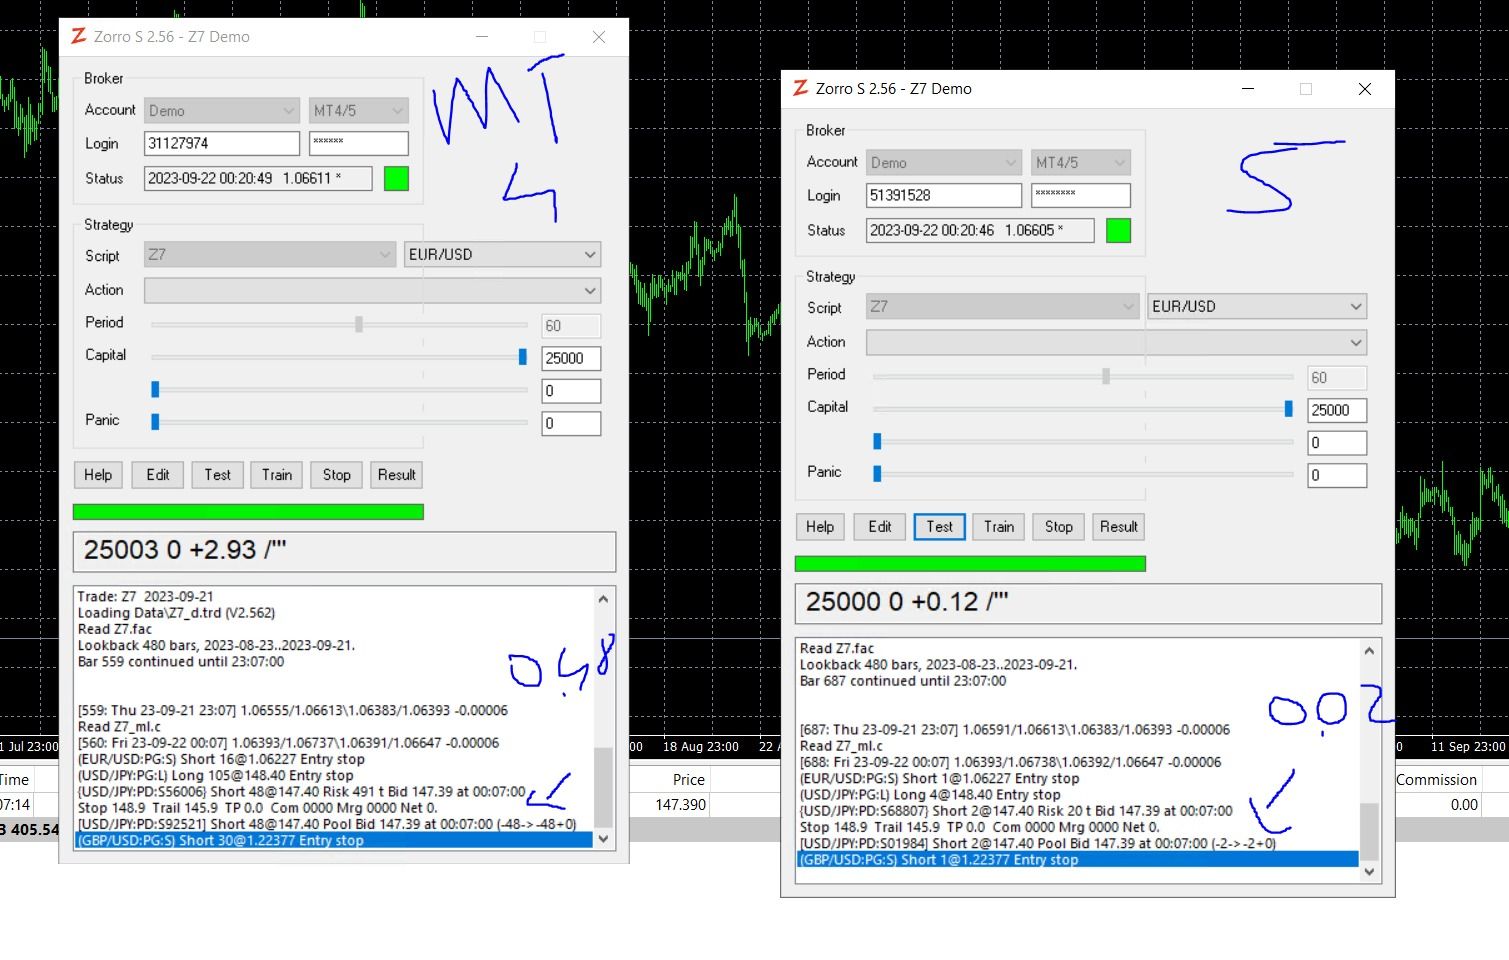Open EUR/USD asset dropdown in left window

tap(502, 254)
